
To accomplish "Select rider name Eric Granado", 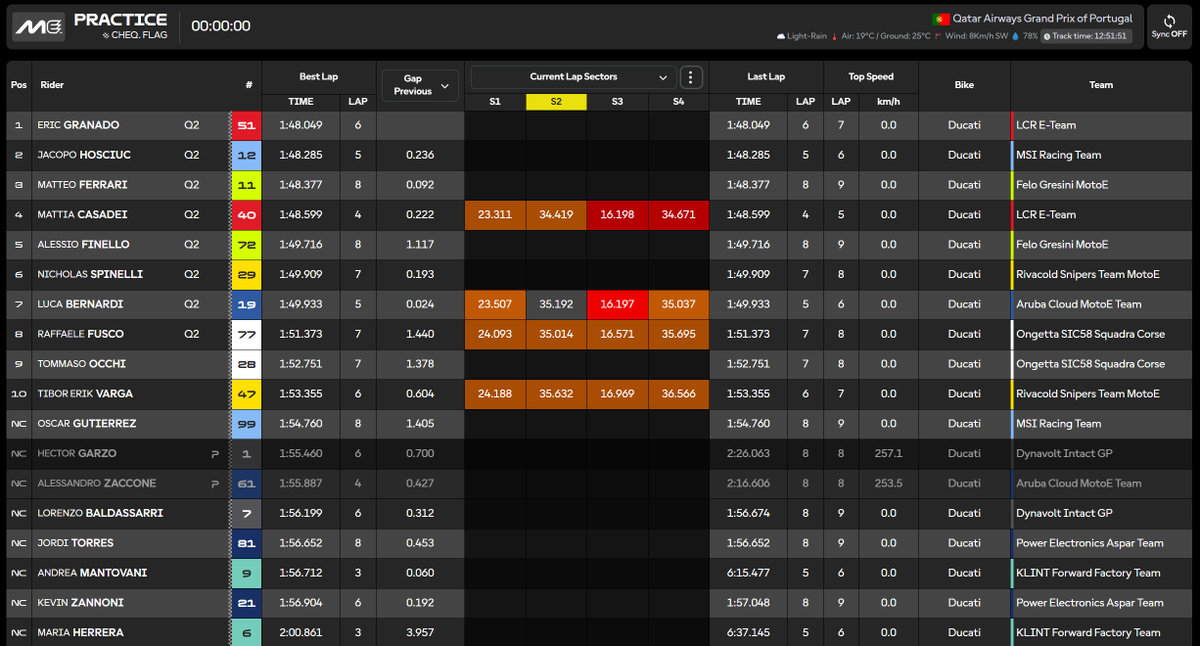I will tap(78, 125).
